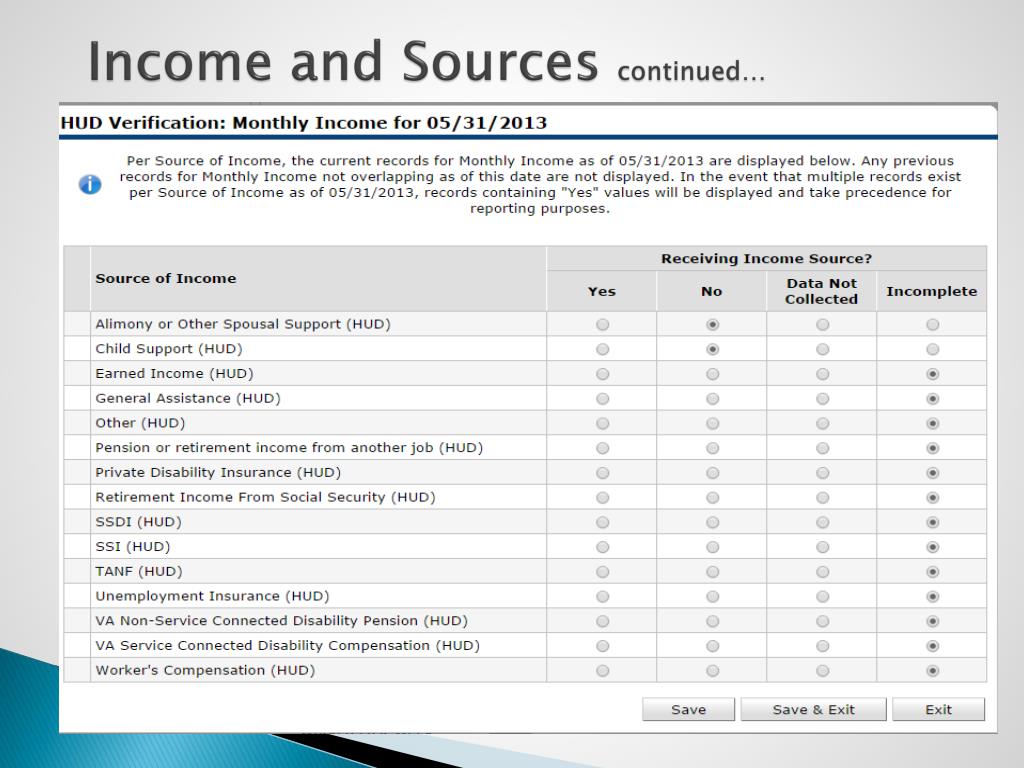
Task: Select Yes for SSI (HUD)
Action: (x=602, y=547)
